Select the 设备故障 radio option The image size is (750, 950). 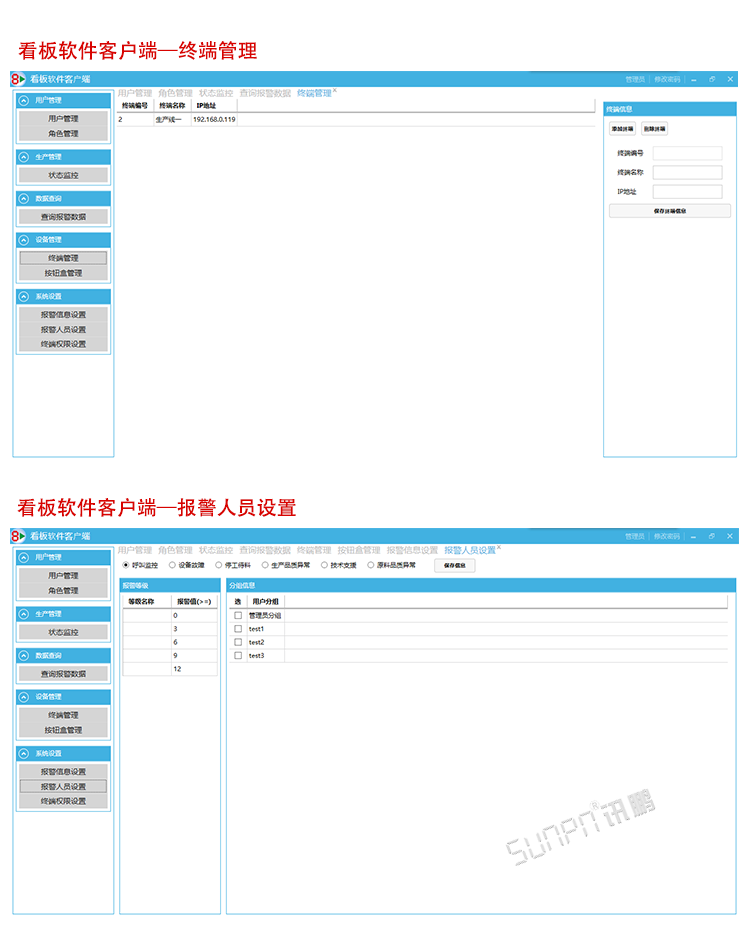(x=172, y=565)
